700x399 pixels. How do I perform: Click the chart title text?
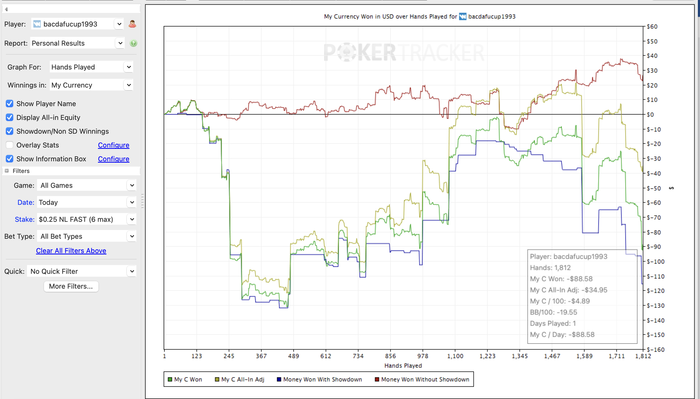420,17
